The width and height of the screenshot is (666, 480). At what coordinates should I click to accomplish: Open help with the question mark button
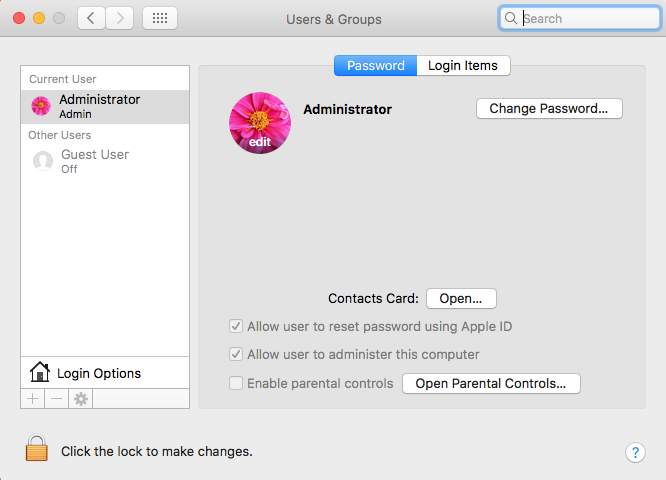pyautogui.click(x=635, y=452)
